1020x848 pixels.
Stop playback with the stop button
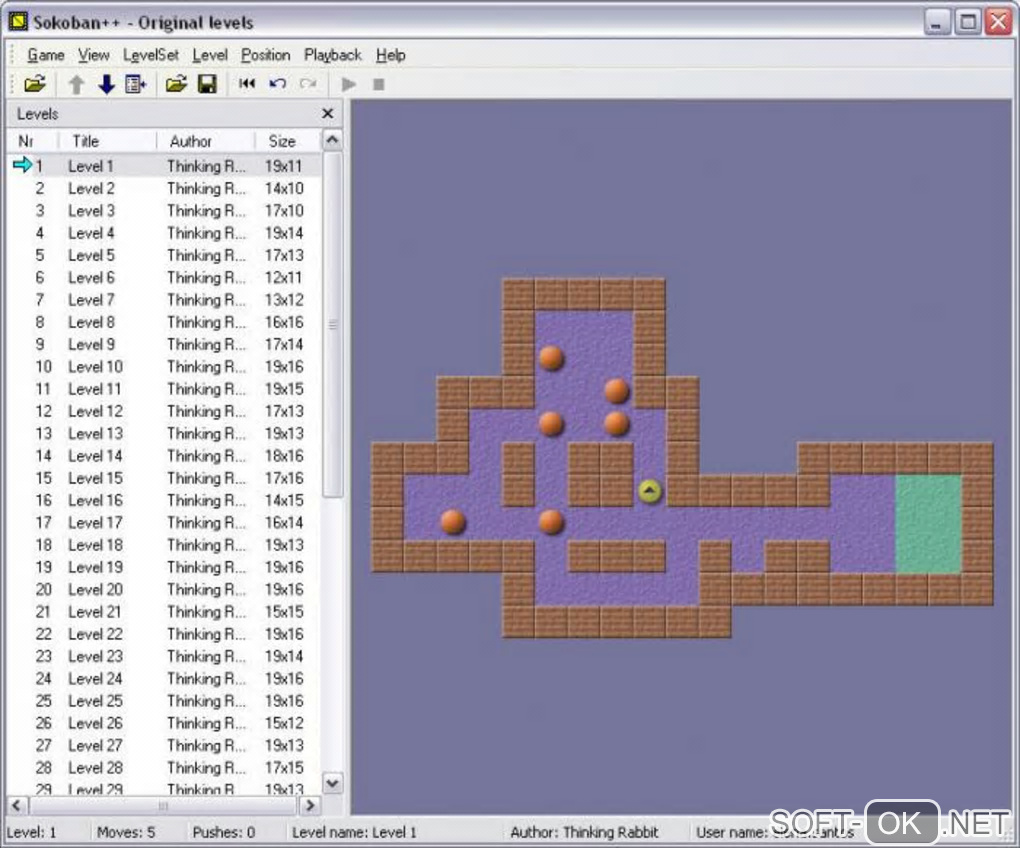pos(379,84)
